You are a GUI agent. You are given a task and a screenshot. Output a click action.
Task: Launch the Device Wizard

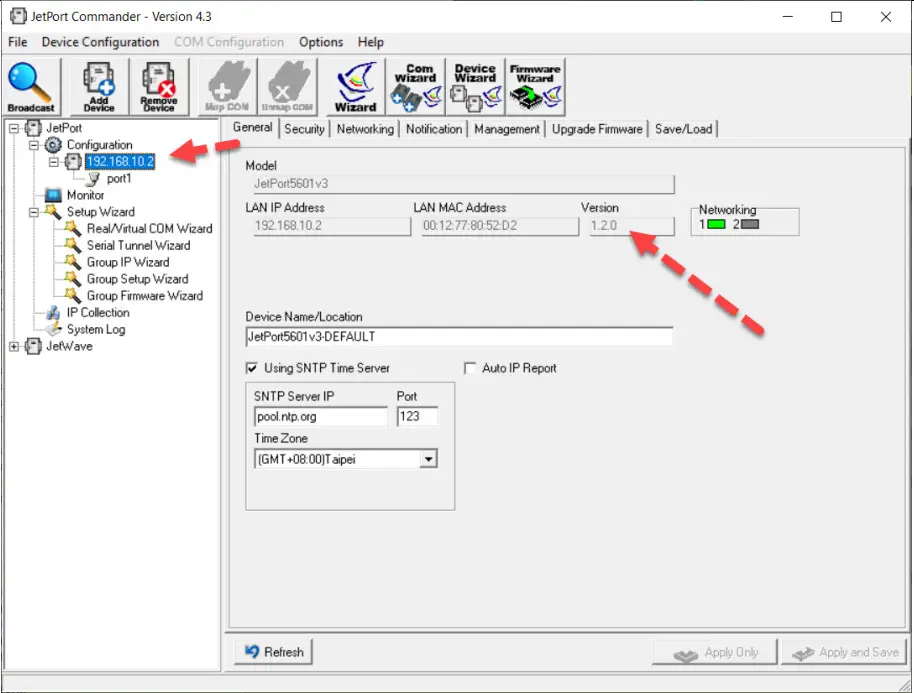474,85
